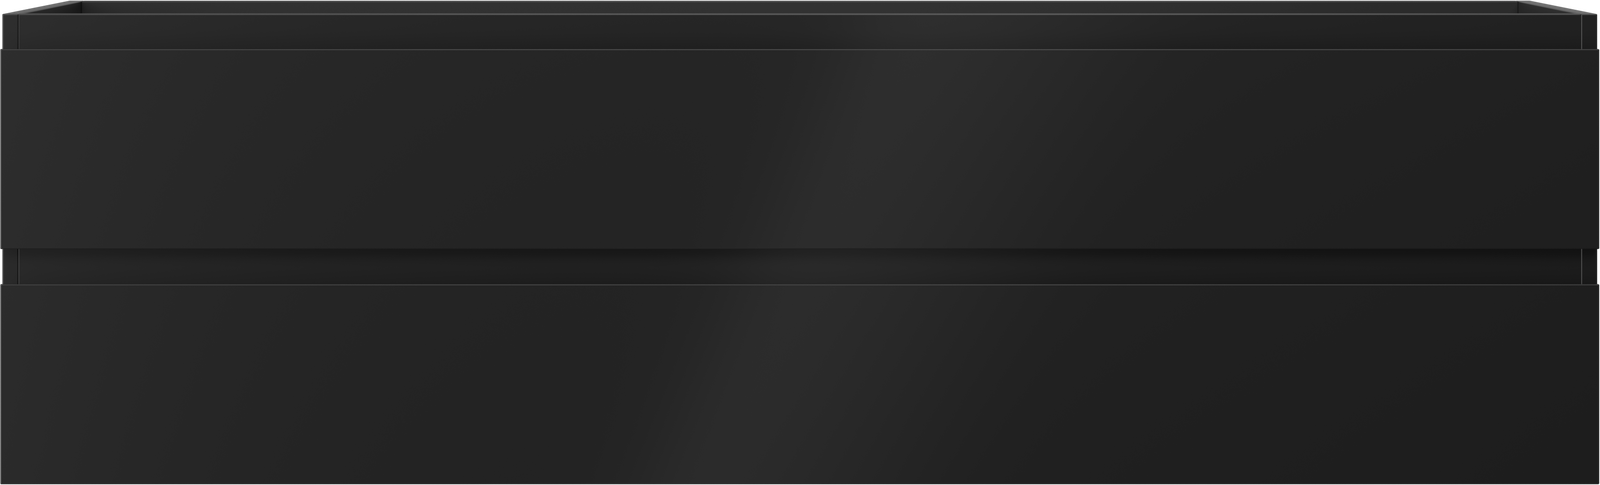Image resolution: width=1600 pixels, height=485 pixels.
Task: Click the top edge of lower drawer
Action: (800, 285)
